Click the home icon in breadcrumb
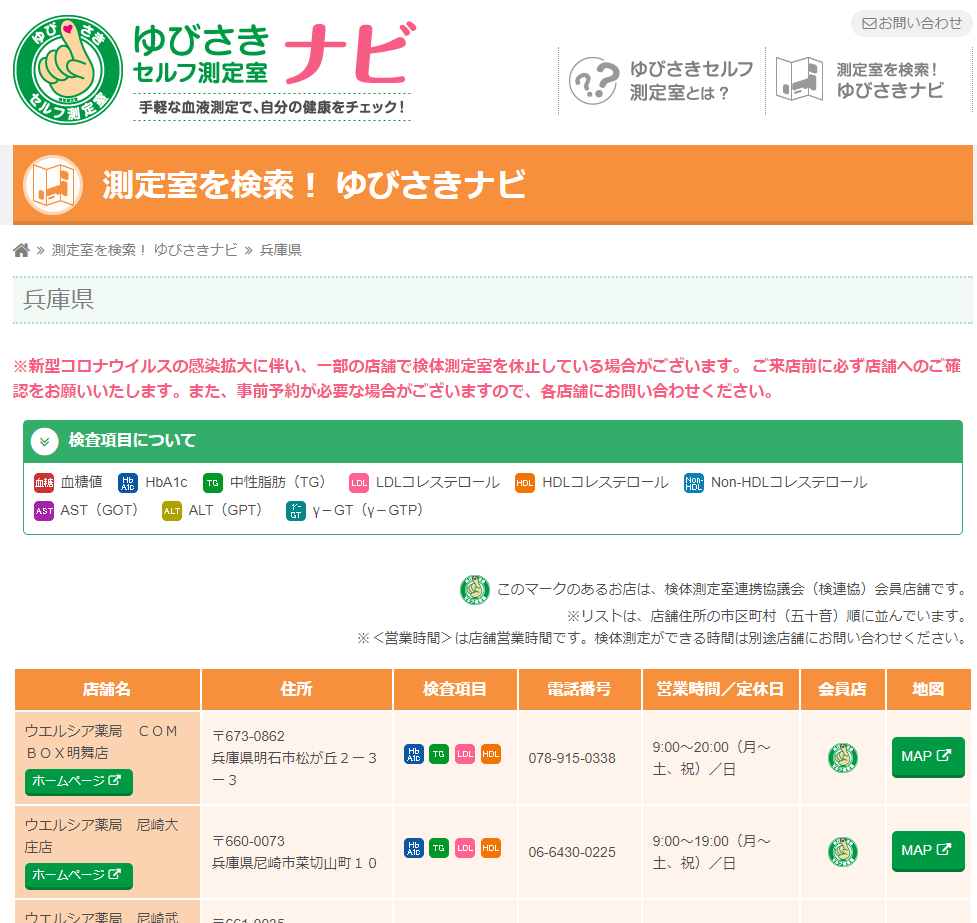Image resolution: width=977 pixels, height=923 pixels. tap(21, 250)
